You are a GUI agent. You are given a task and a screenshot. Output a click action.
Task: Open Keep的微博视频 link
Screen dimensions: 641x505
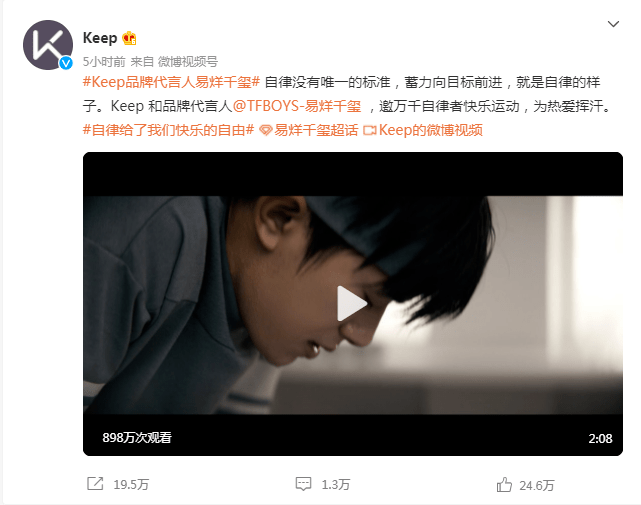[x=431, y=130]
